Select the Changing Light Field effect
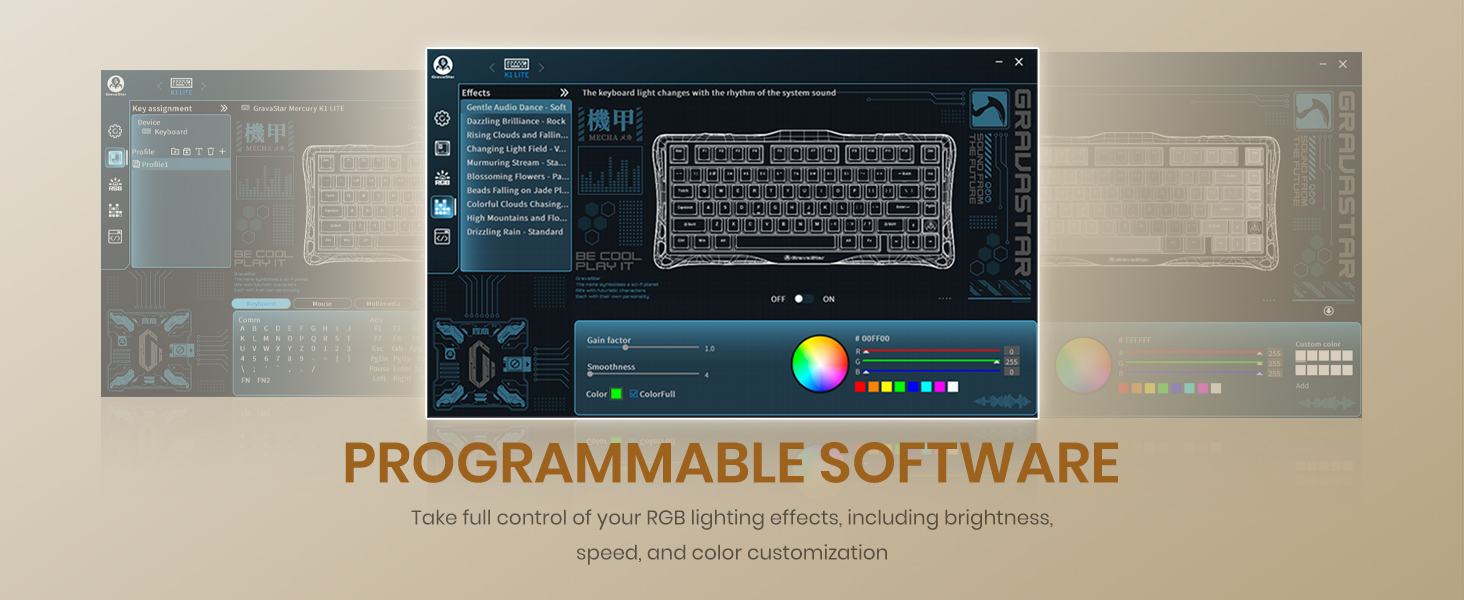 tap(516, 149)
